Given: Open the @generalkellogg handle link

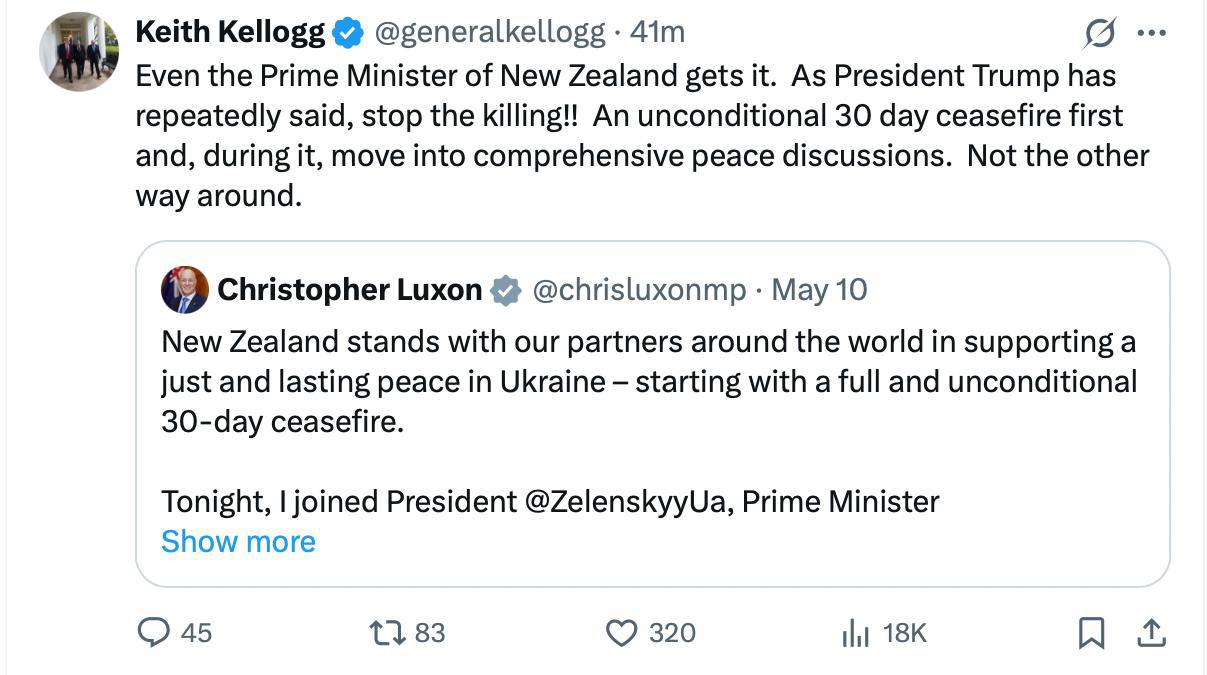Looking at the screenshot, I should [489, 33].
